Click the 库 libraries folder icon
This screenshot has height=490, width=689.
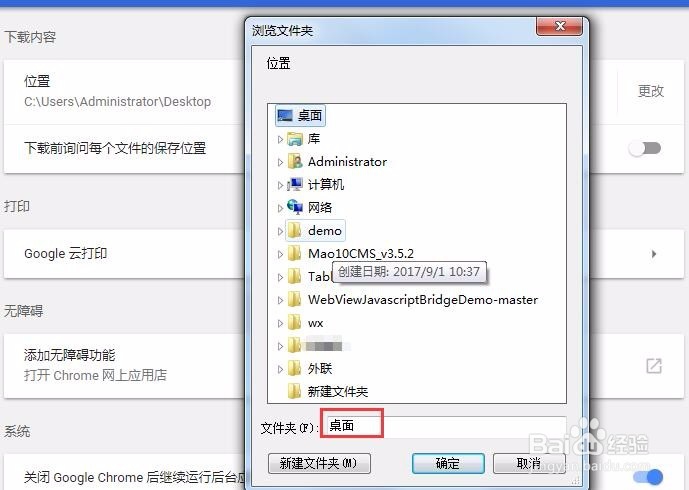click(x=295, y=139)
